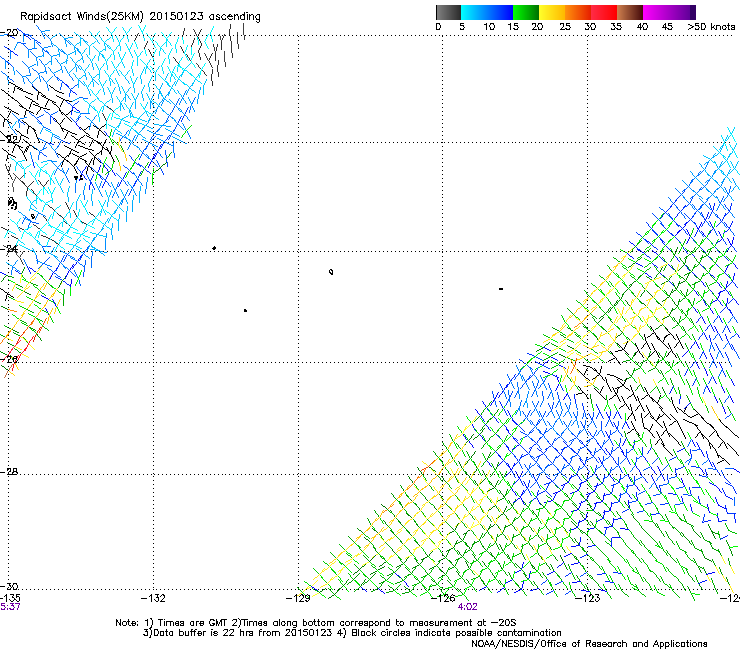The height and width of the screenshot is (650, 740).
Task: Click the title text 'Rapidsact Winds(25KM) 20150123 ascending'
Action: point(140,17)
